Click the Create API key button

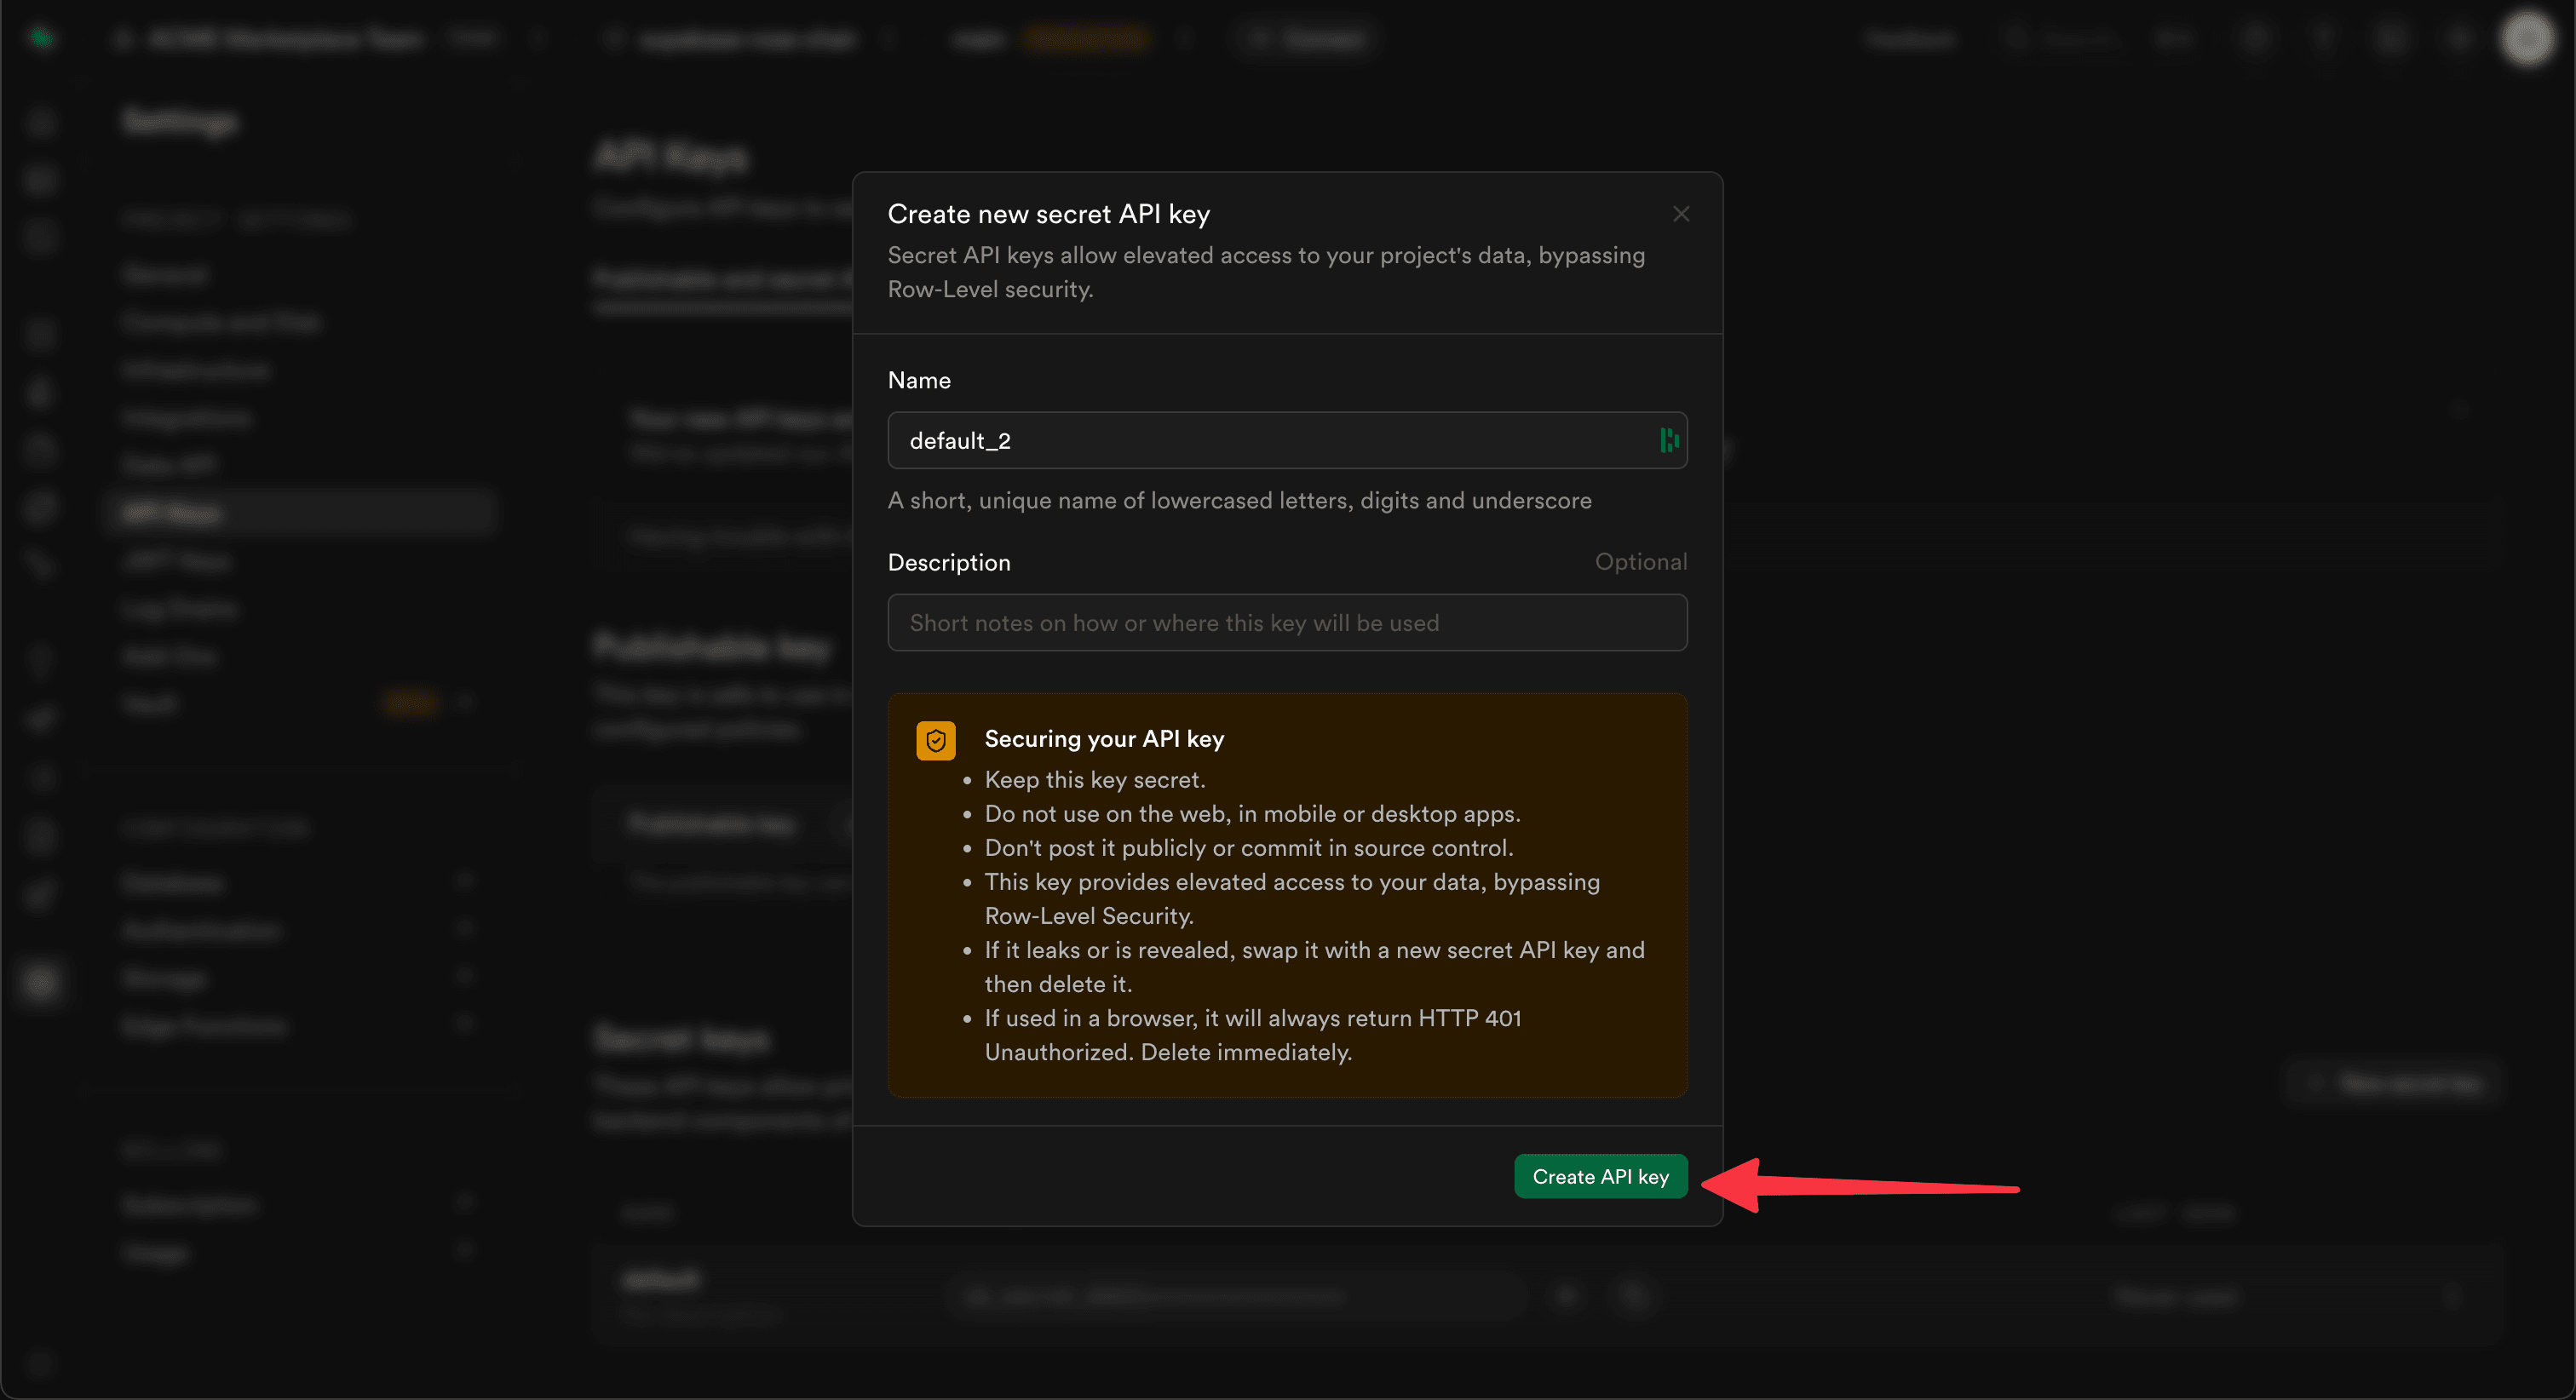[x=1600, y=1177]
